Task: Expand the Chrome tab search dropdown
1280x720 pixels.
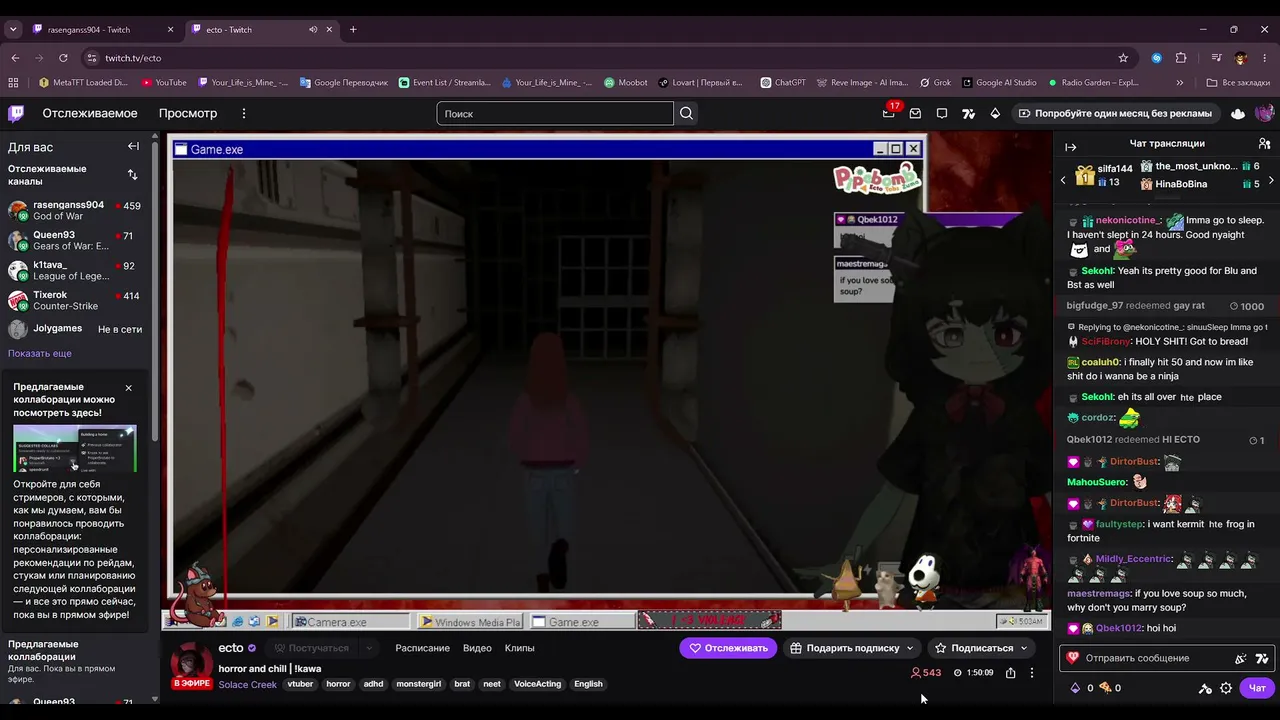Action: tap(13, 30)
